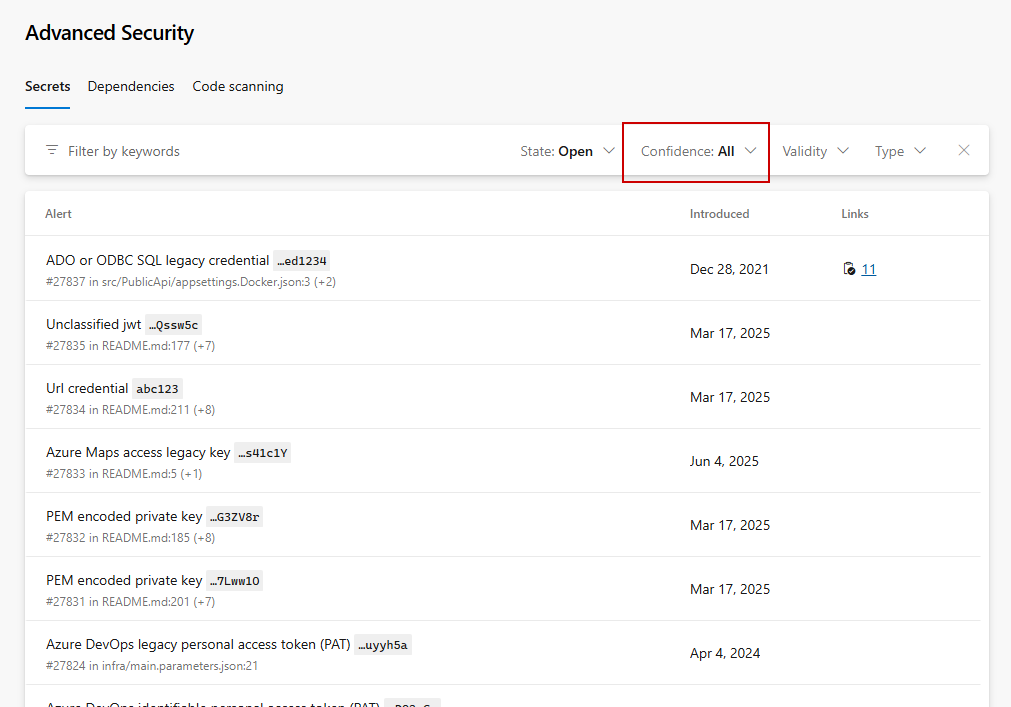1011x707 pixels.
Task: Switch to the Dependencies tab
Action: coord(131,87)
